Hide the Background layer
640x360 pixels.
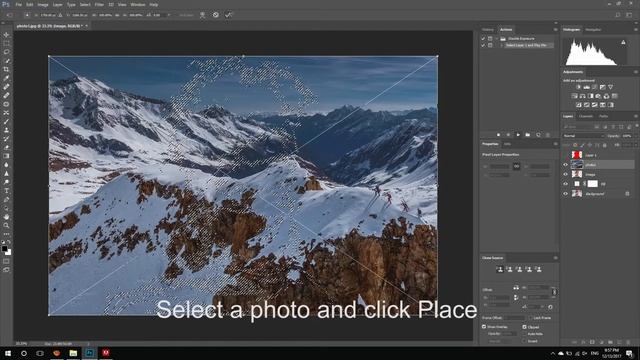pyautogui.click(x=566, y=194)
